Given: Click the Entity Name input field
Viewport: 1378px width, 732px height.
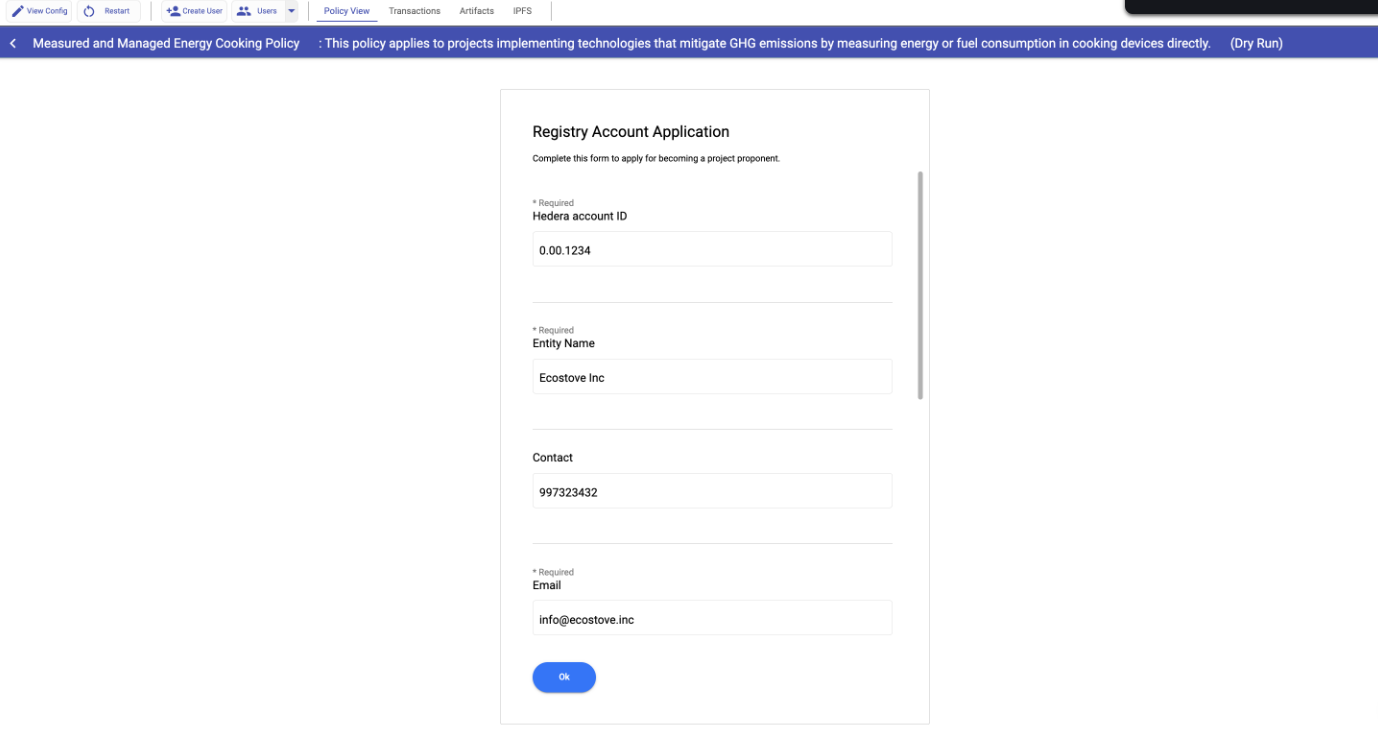Looking at the screenshot, I should click(711, 377).
